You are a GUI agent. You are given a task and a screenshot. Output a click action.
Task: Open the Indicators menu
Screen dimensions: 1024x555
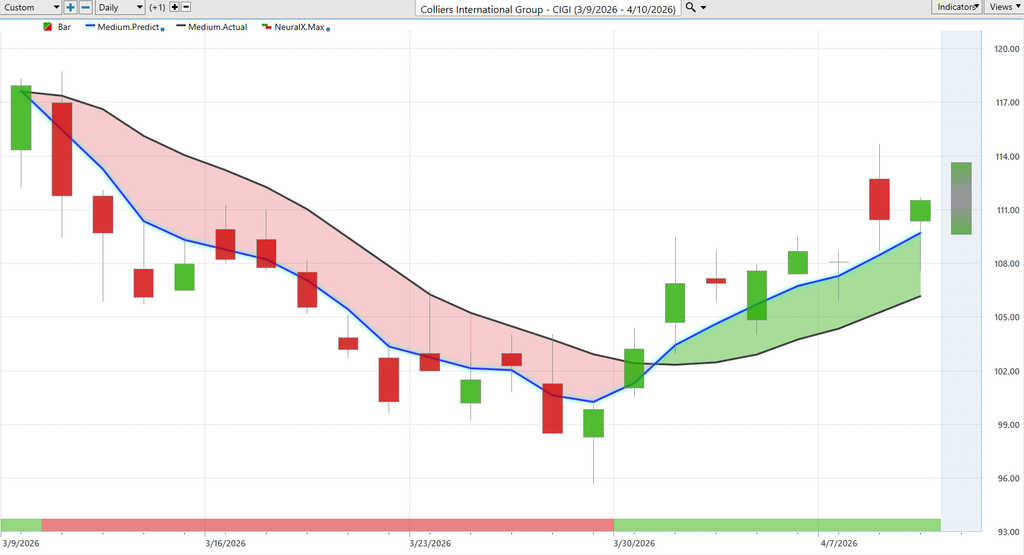[956, 7]
